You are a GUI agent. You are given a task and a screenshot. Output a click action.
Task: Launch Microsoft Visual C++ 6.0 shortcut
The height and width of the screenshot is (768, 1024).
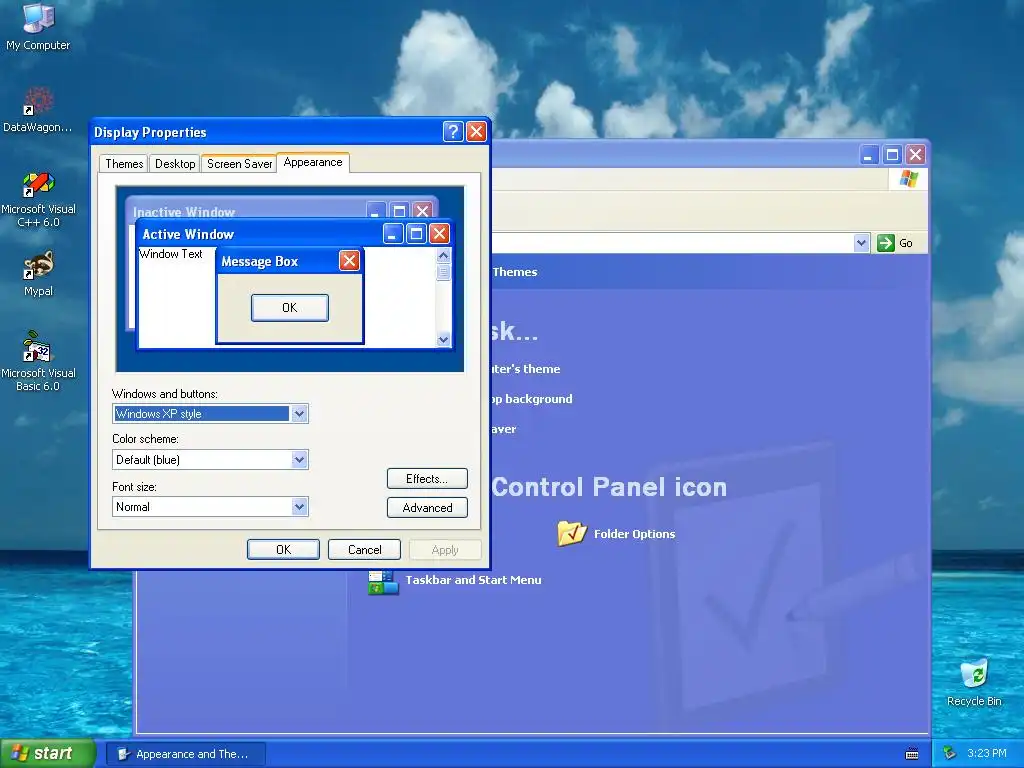(38, 199)
